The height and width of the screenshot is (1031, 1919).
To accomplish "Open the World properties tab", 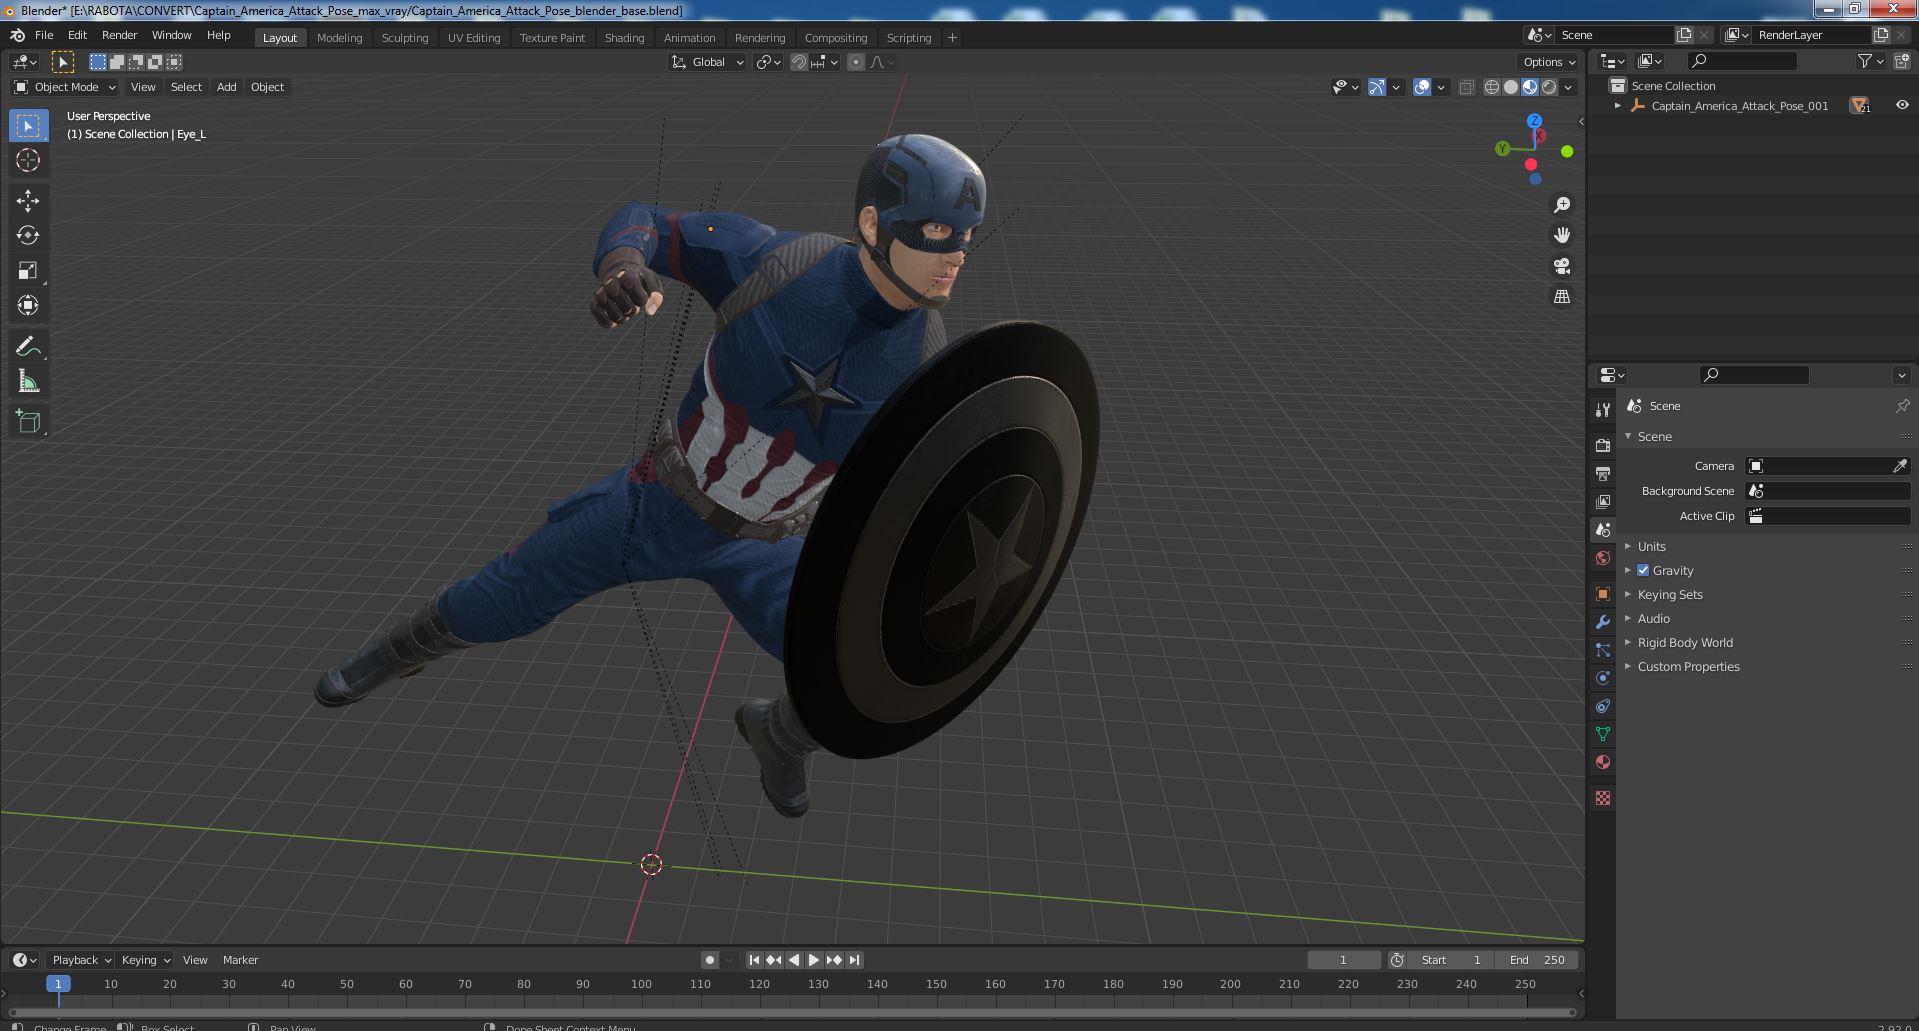I will pos(1603,558).
